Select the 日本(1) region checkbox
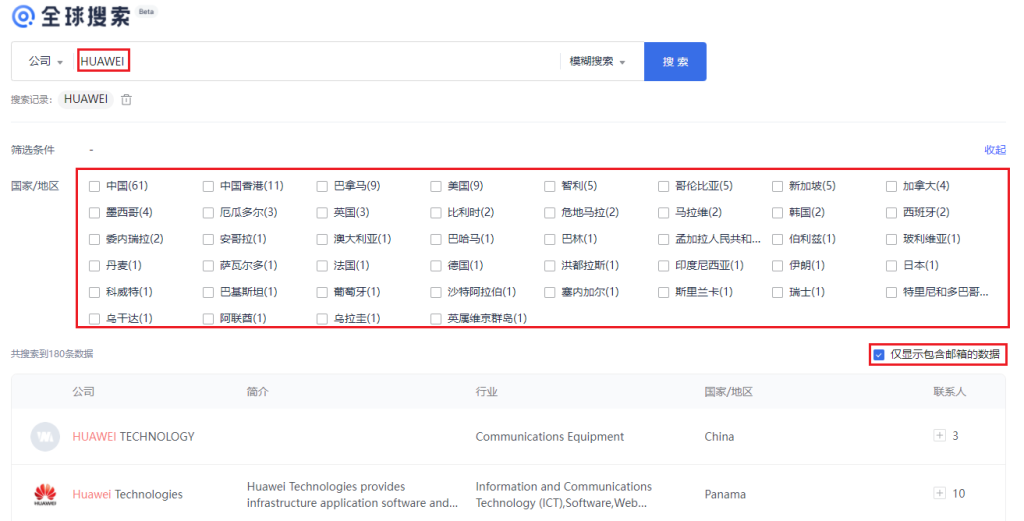This screenshot has width=1024, height=521. point(892,265)
